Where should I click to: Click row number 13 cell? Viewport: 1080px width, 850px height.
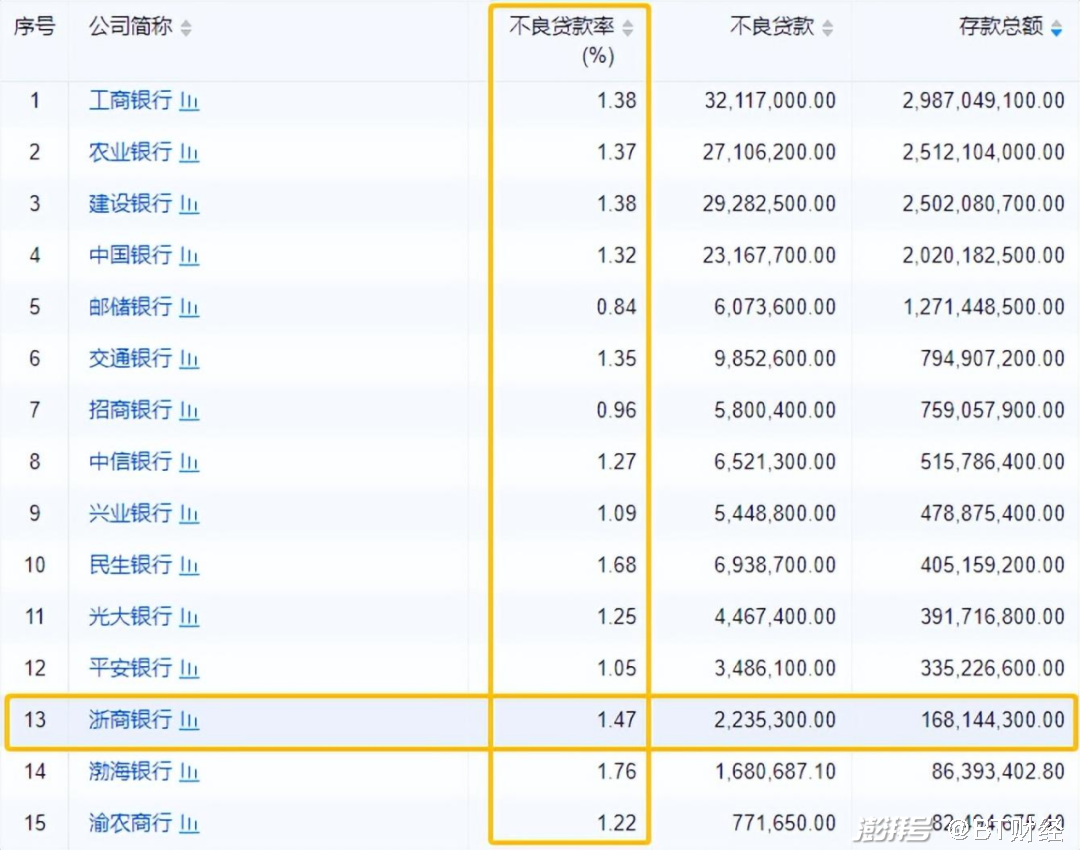point(35,720)
